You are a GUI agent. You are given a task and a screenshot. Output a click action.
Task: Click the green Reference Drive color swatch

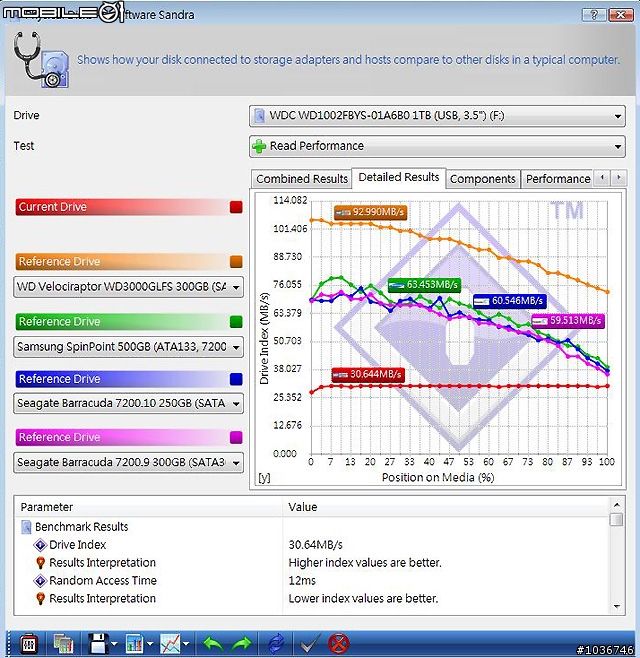(x=236, y=322)
